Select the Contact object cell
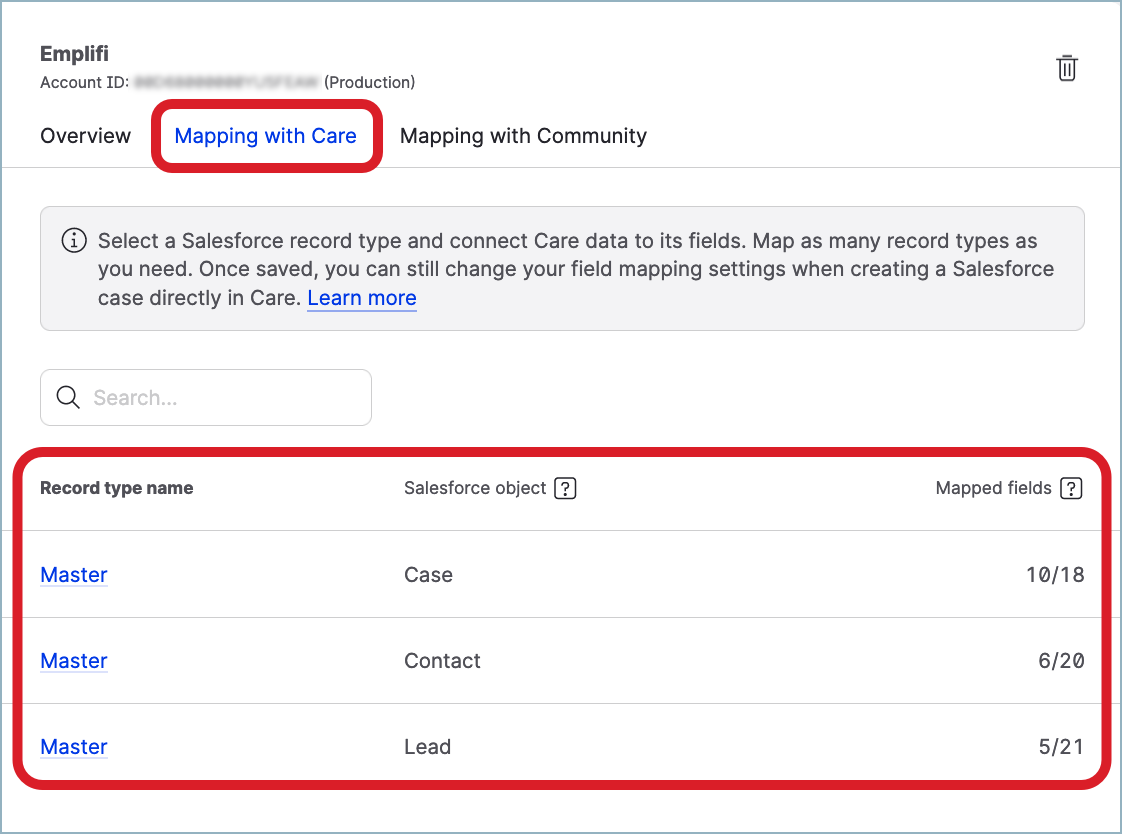Viewport: 1122px width, 834px height. (x=442, y=661)
